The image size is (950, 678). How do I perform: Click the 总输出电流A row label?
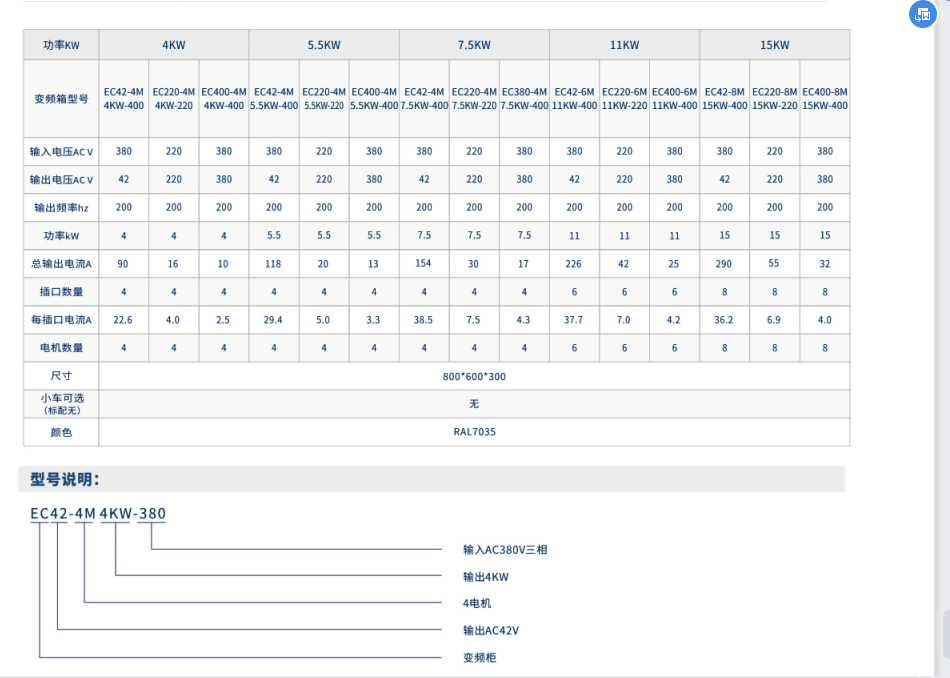tap(61, 264)
